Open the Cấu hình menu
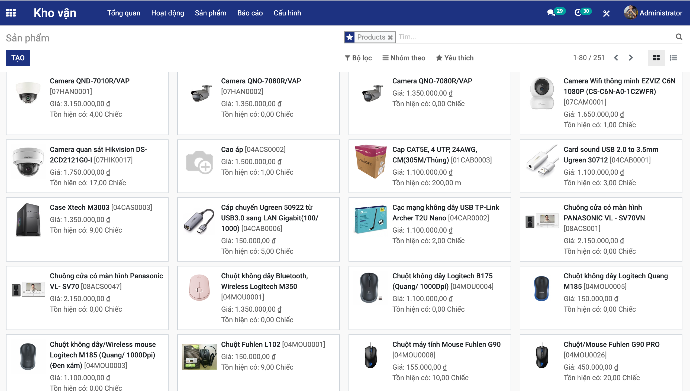Viewport: 690px width, 391px height. (287, 13)
